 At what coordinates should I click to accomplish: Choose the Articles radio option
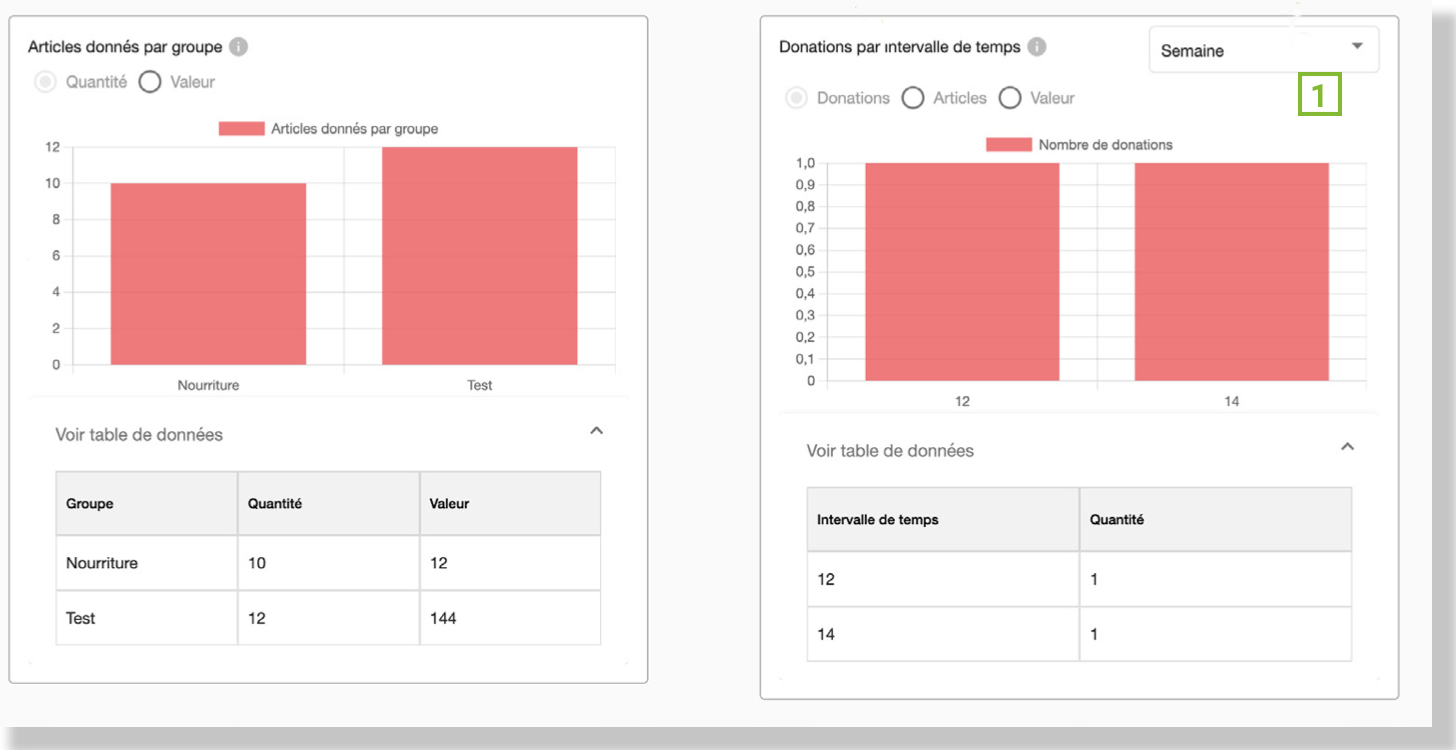(x=913, y=98)
